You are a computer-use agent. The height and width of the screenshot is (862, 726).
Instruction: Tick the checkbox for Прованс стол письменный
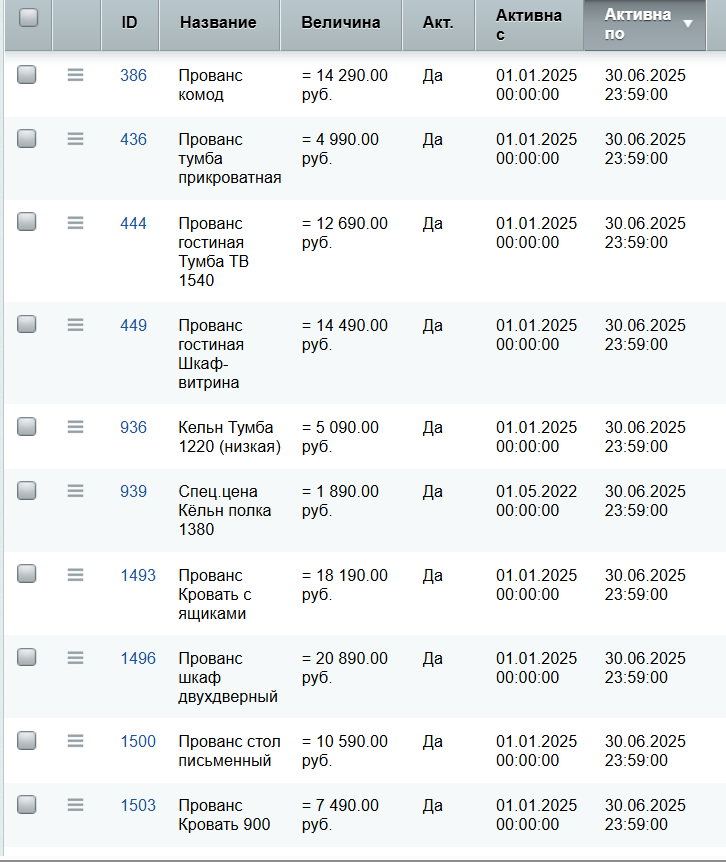coord(26,741)
